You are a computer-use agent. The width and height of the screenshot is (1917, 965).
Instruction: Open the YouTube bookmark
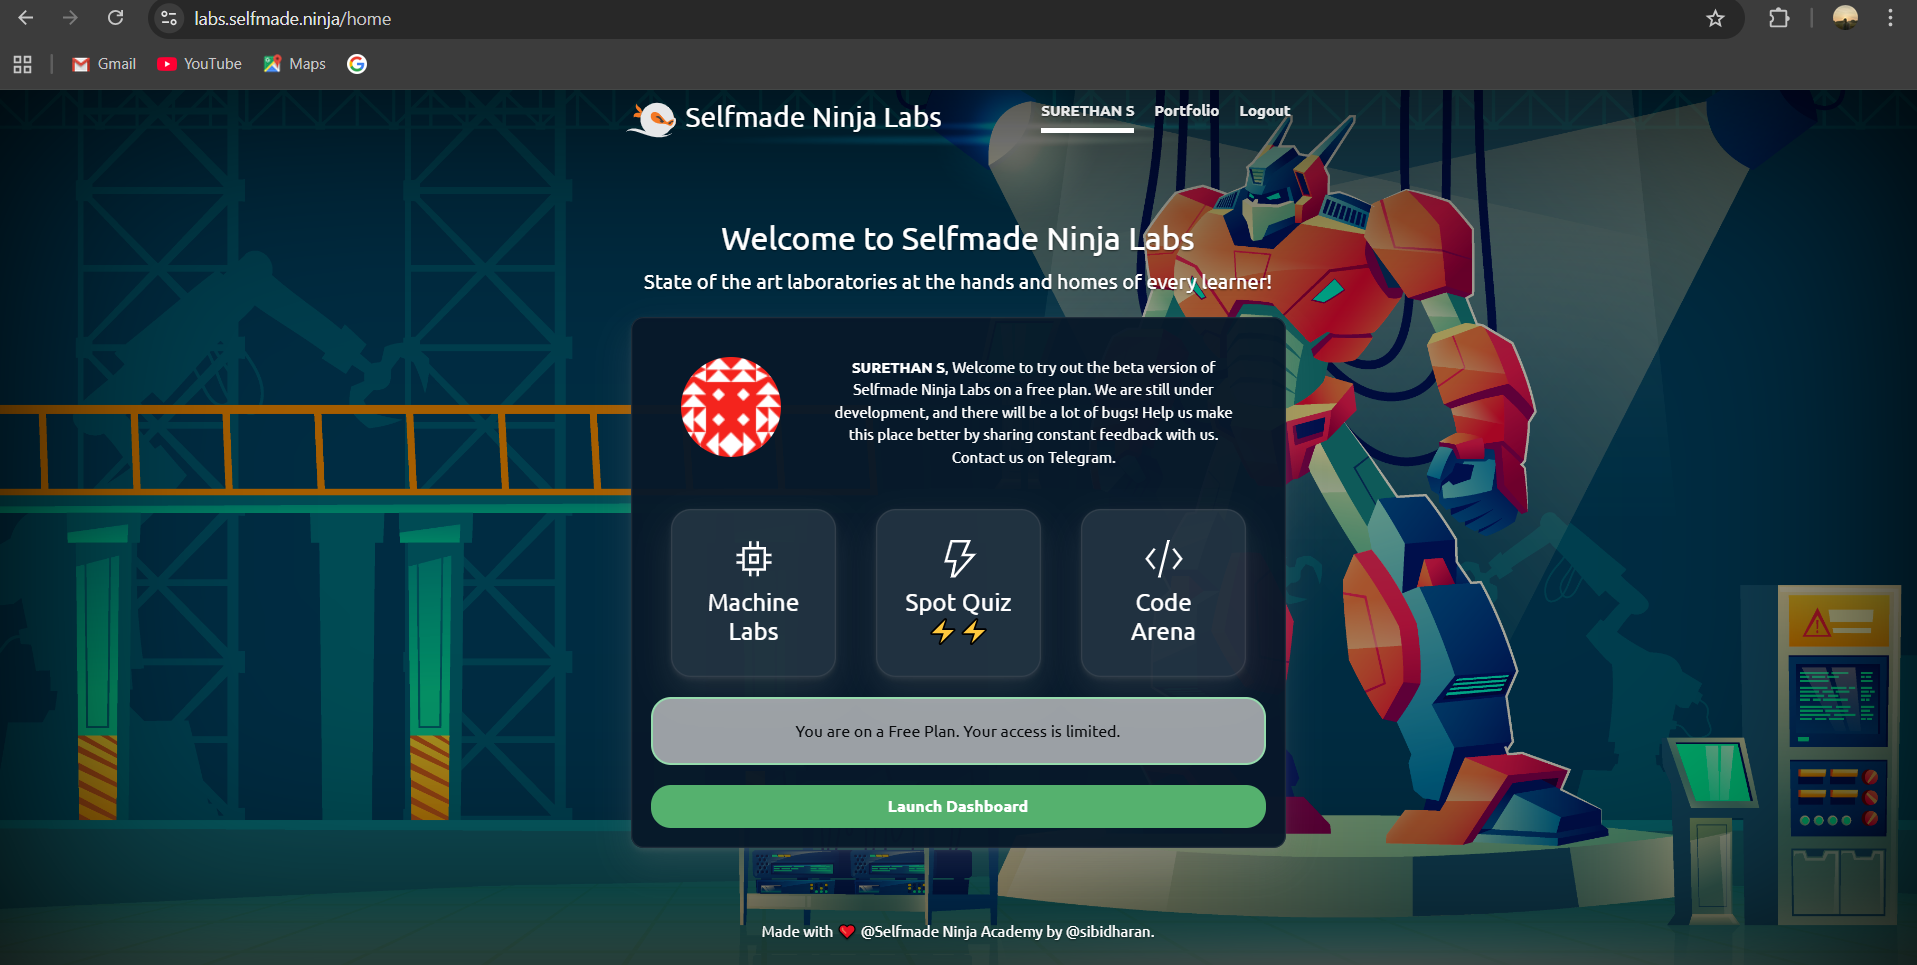click(x=200, y=64)
